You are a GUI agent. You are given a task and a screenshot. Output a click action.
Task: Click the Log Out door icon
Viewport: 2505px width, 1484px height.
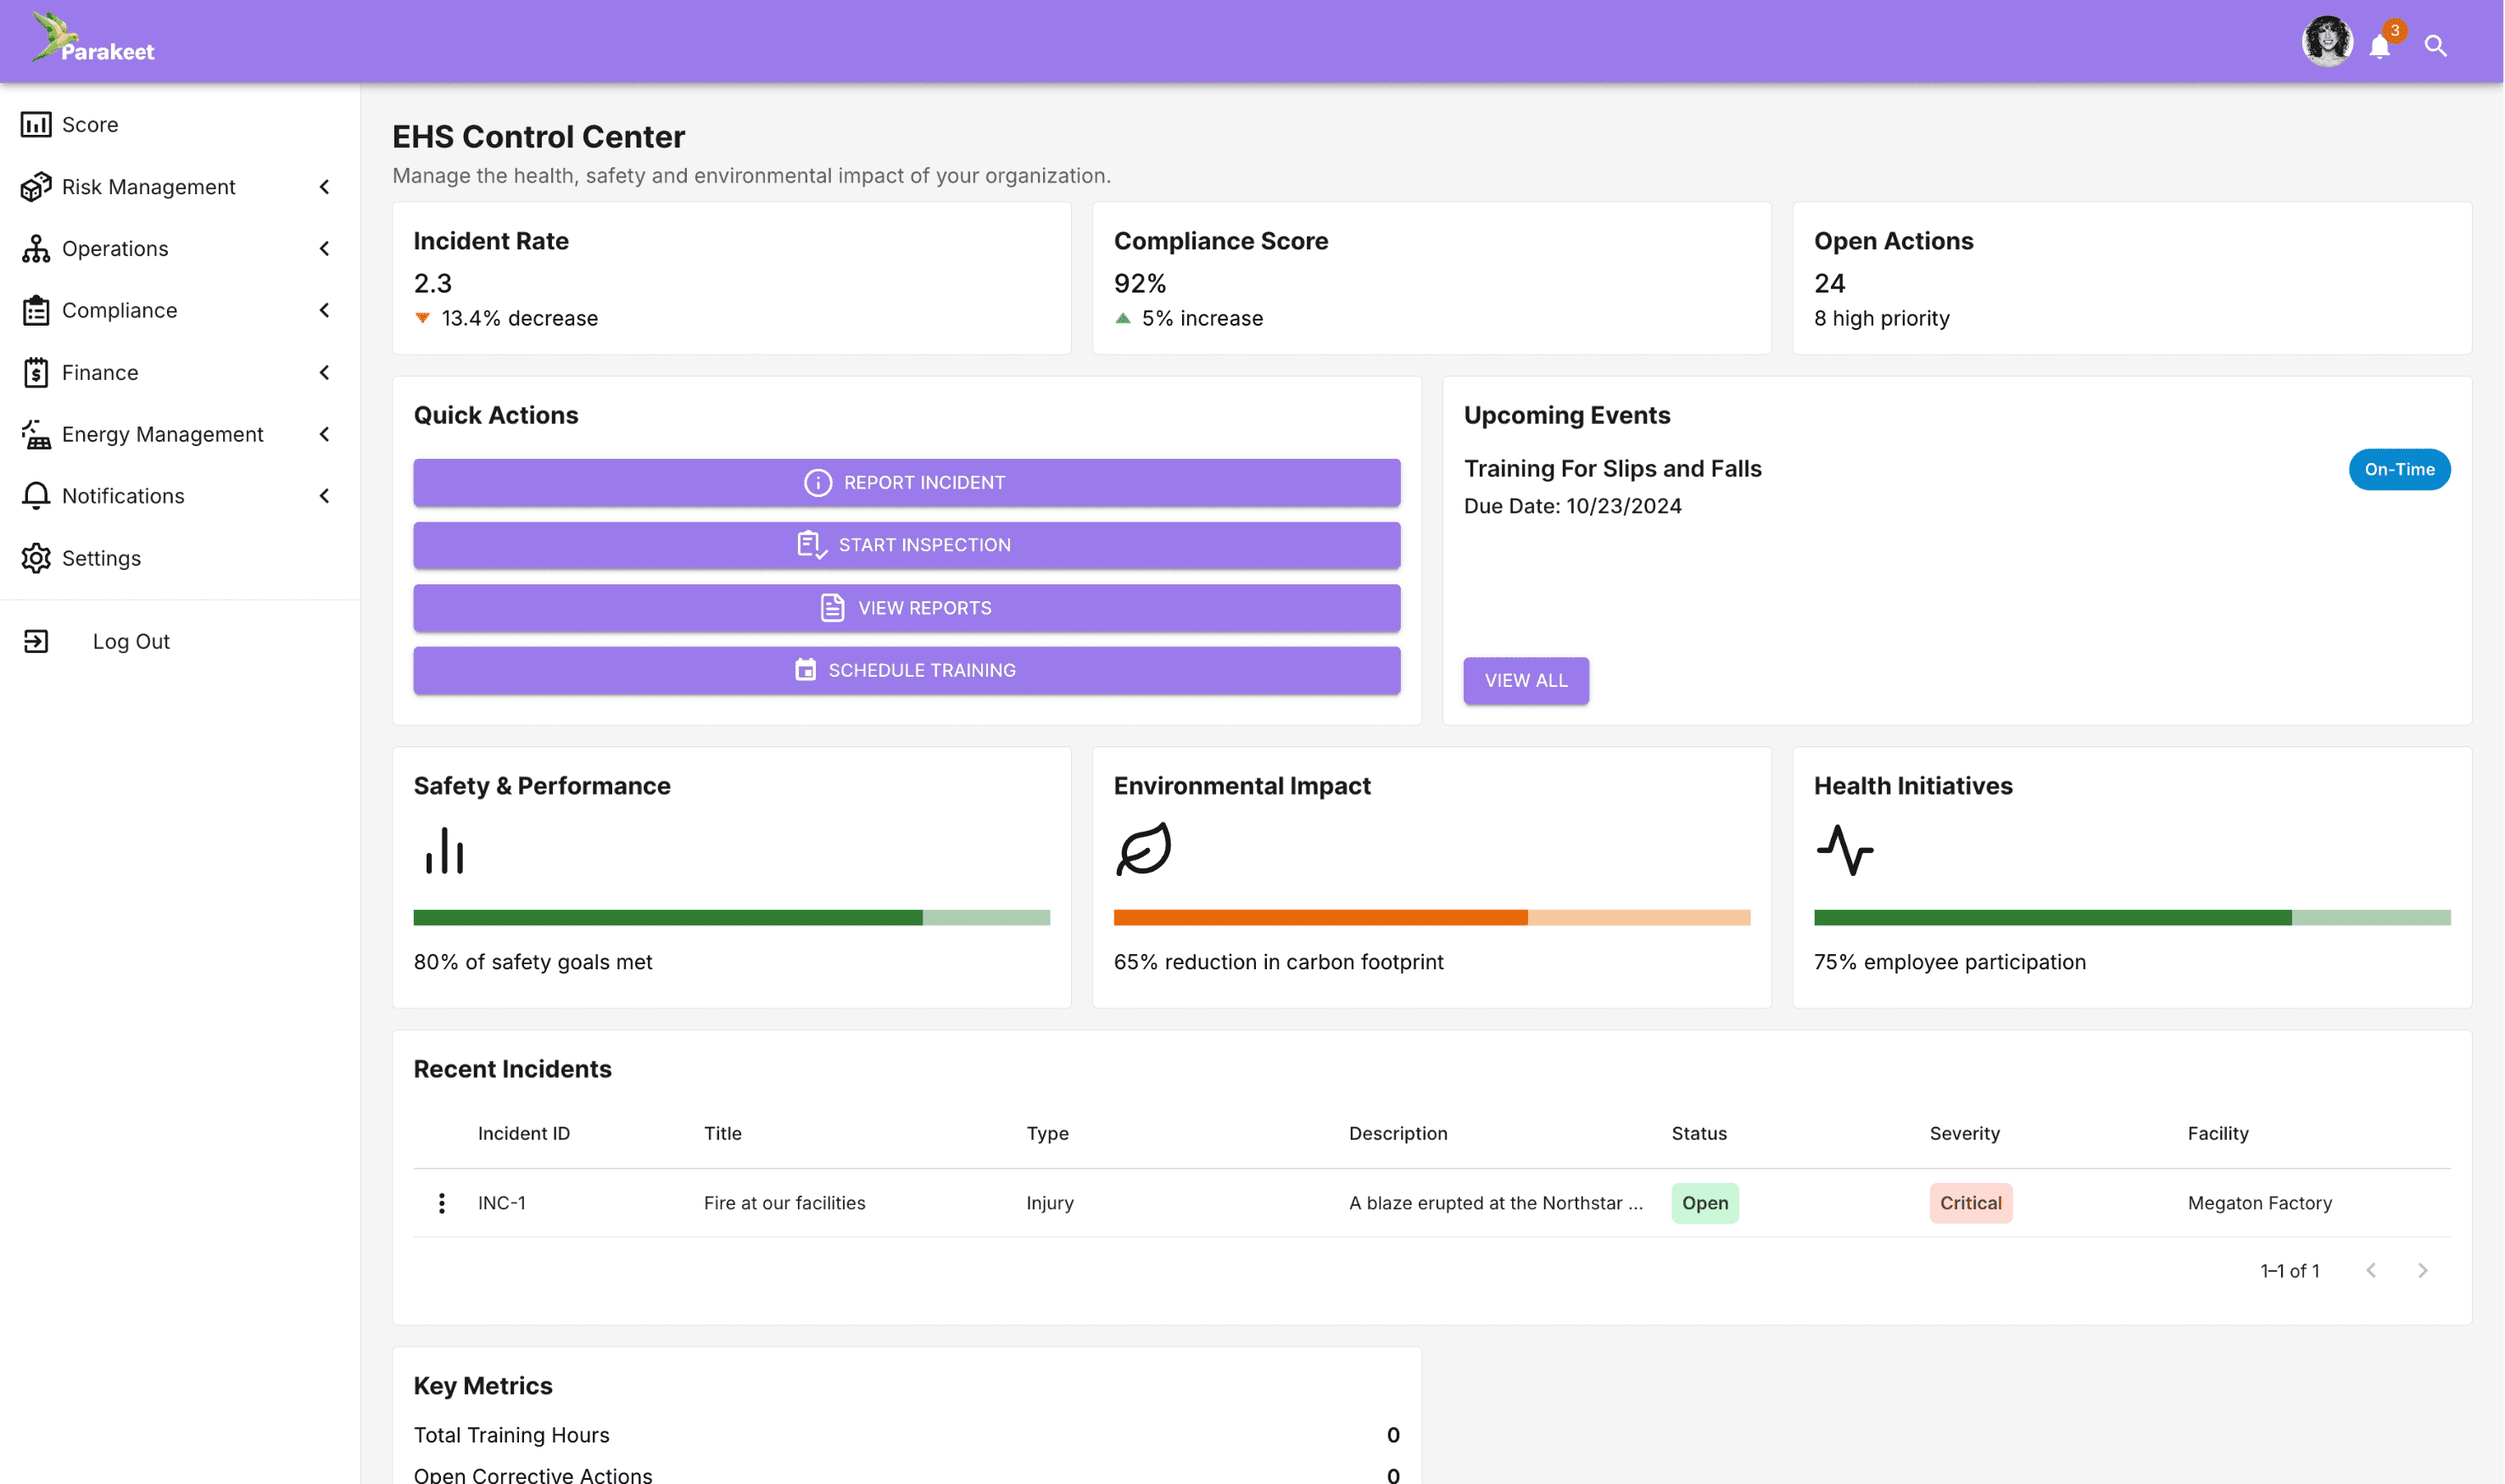click(36, 641)
